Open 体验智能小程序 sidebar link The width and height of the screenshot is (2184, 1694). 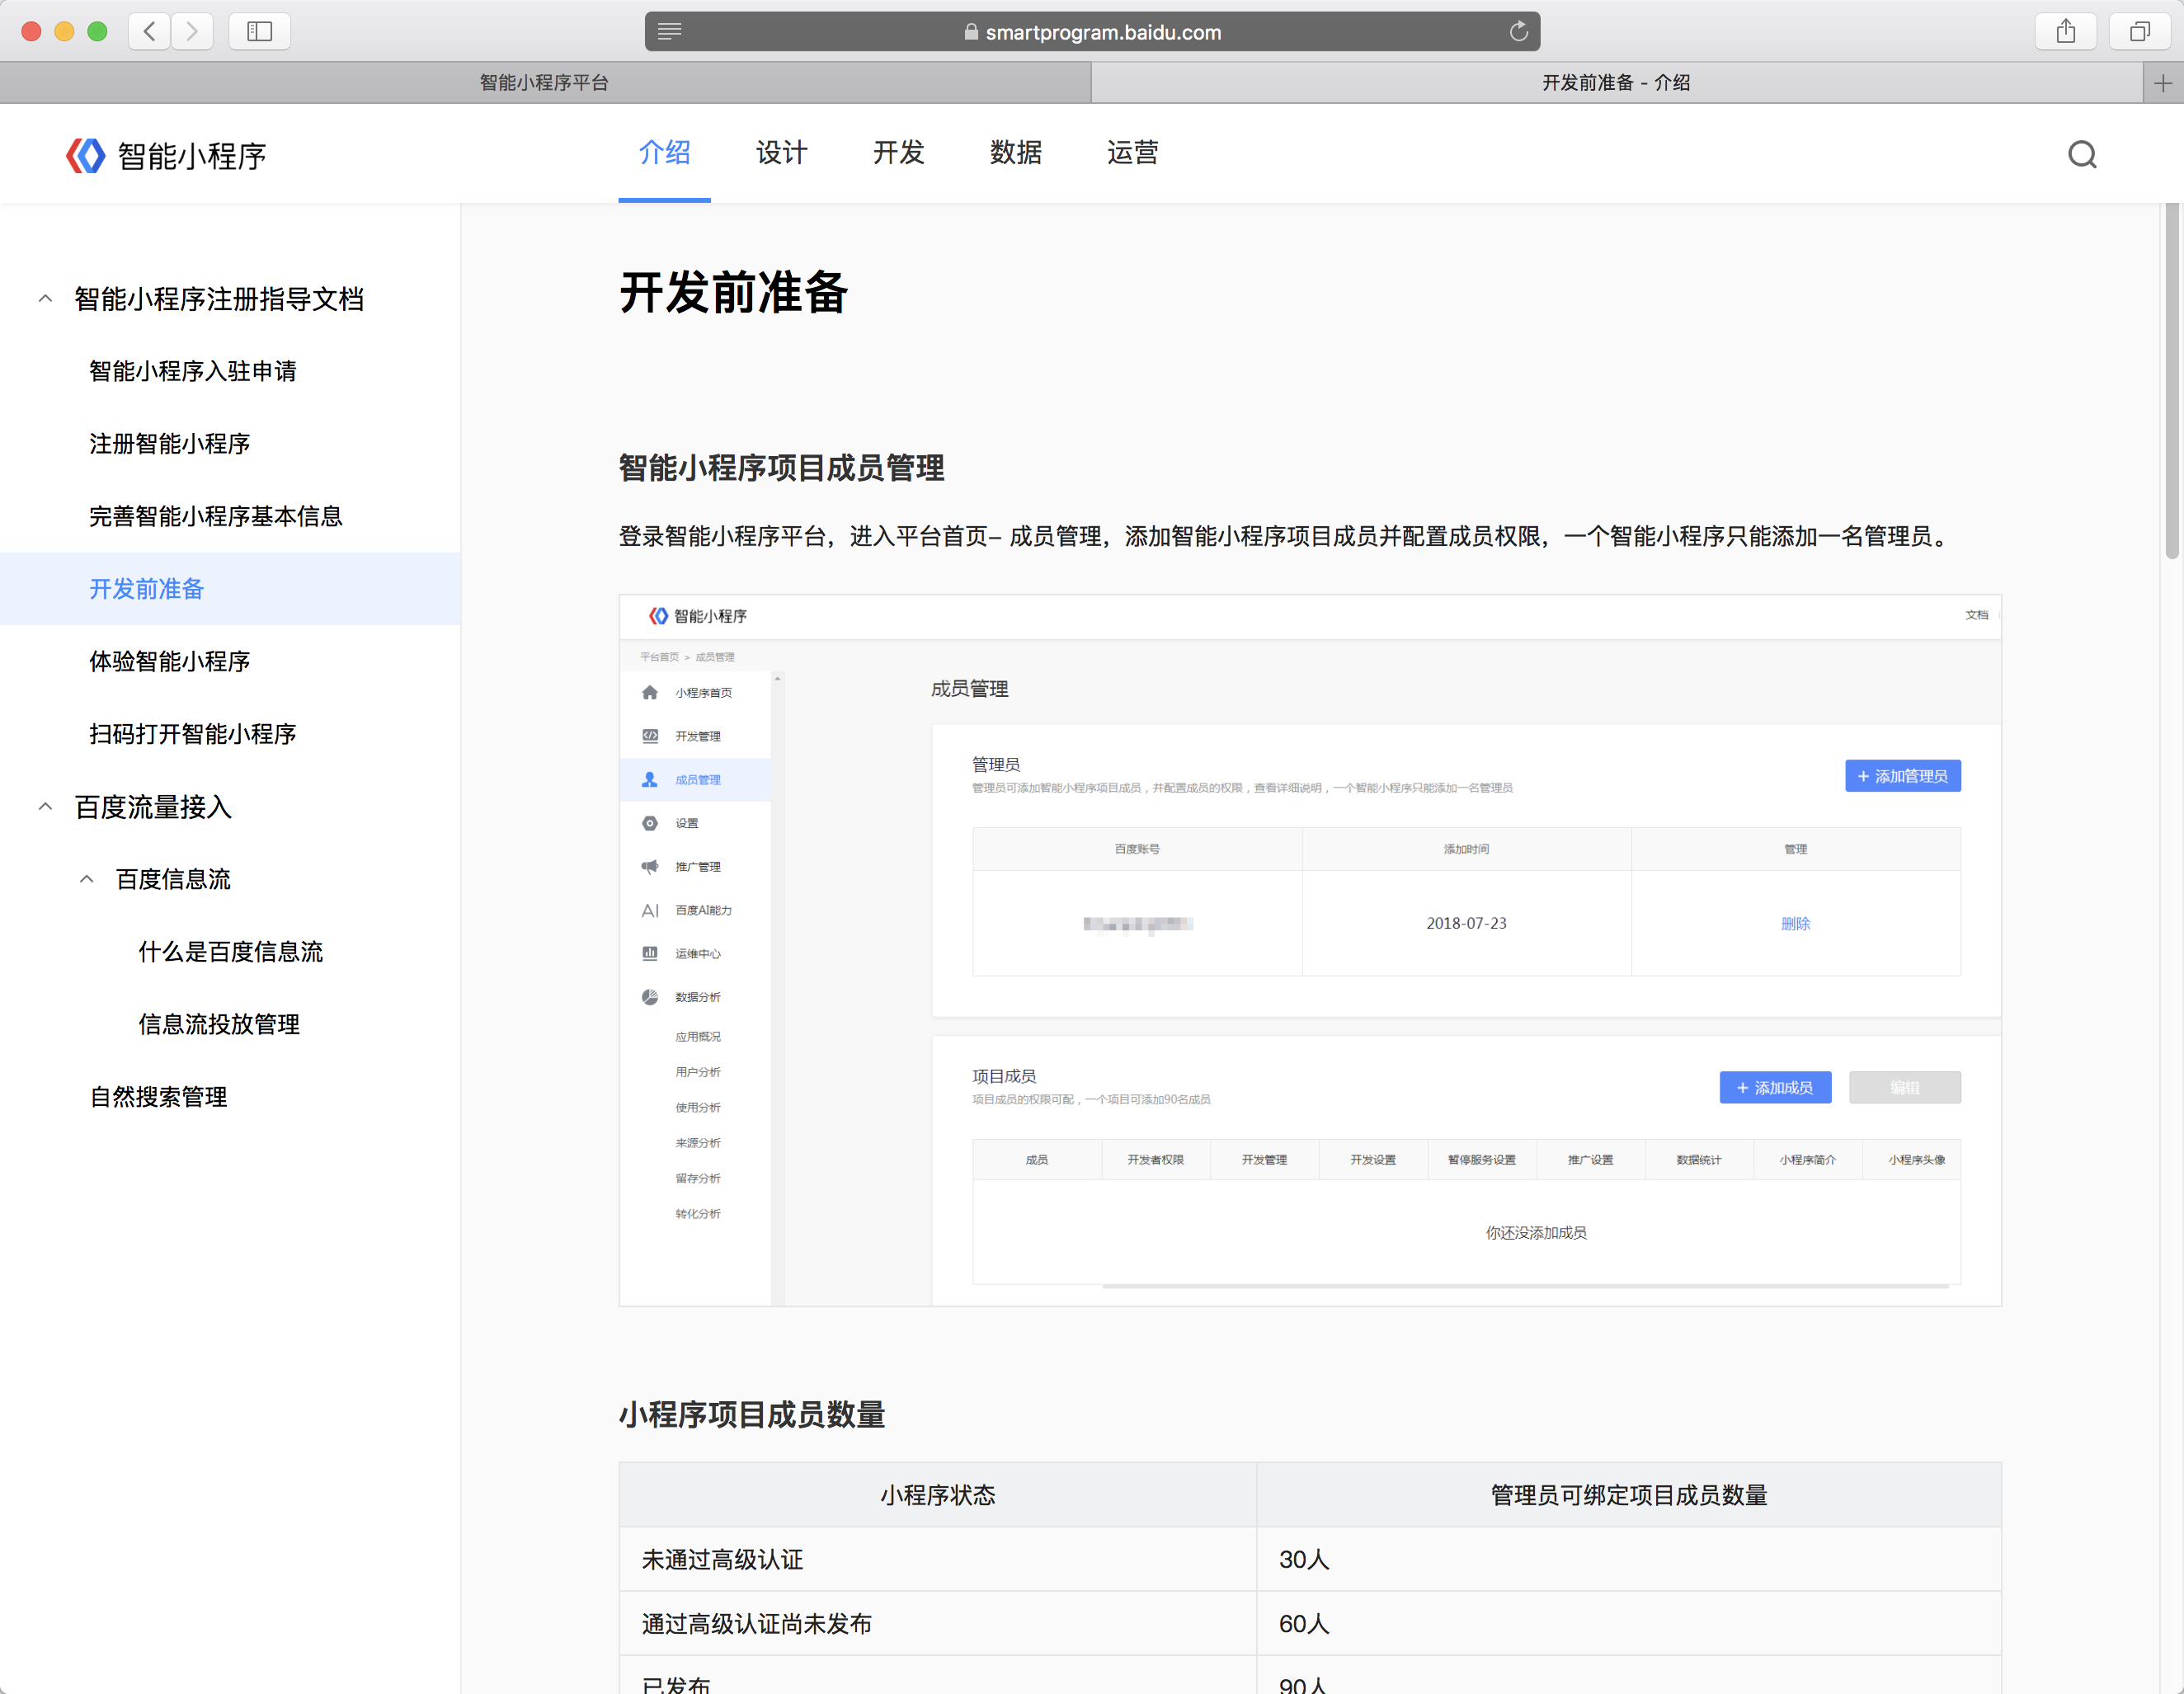point(169,661)
